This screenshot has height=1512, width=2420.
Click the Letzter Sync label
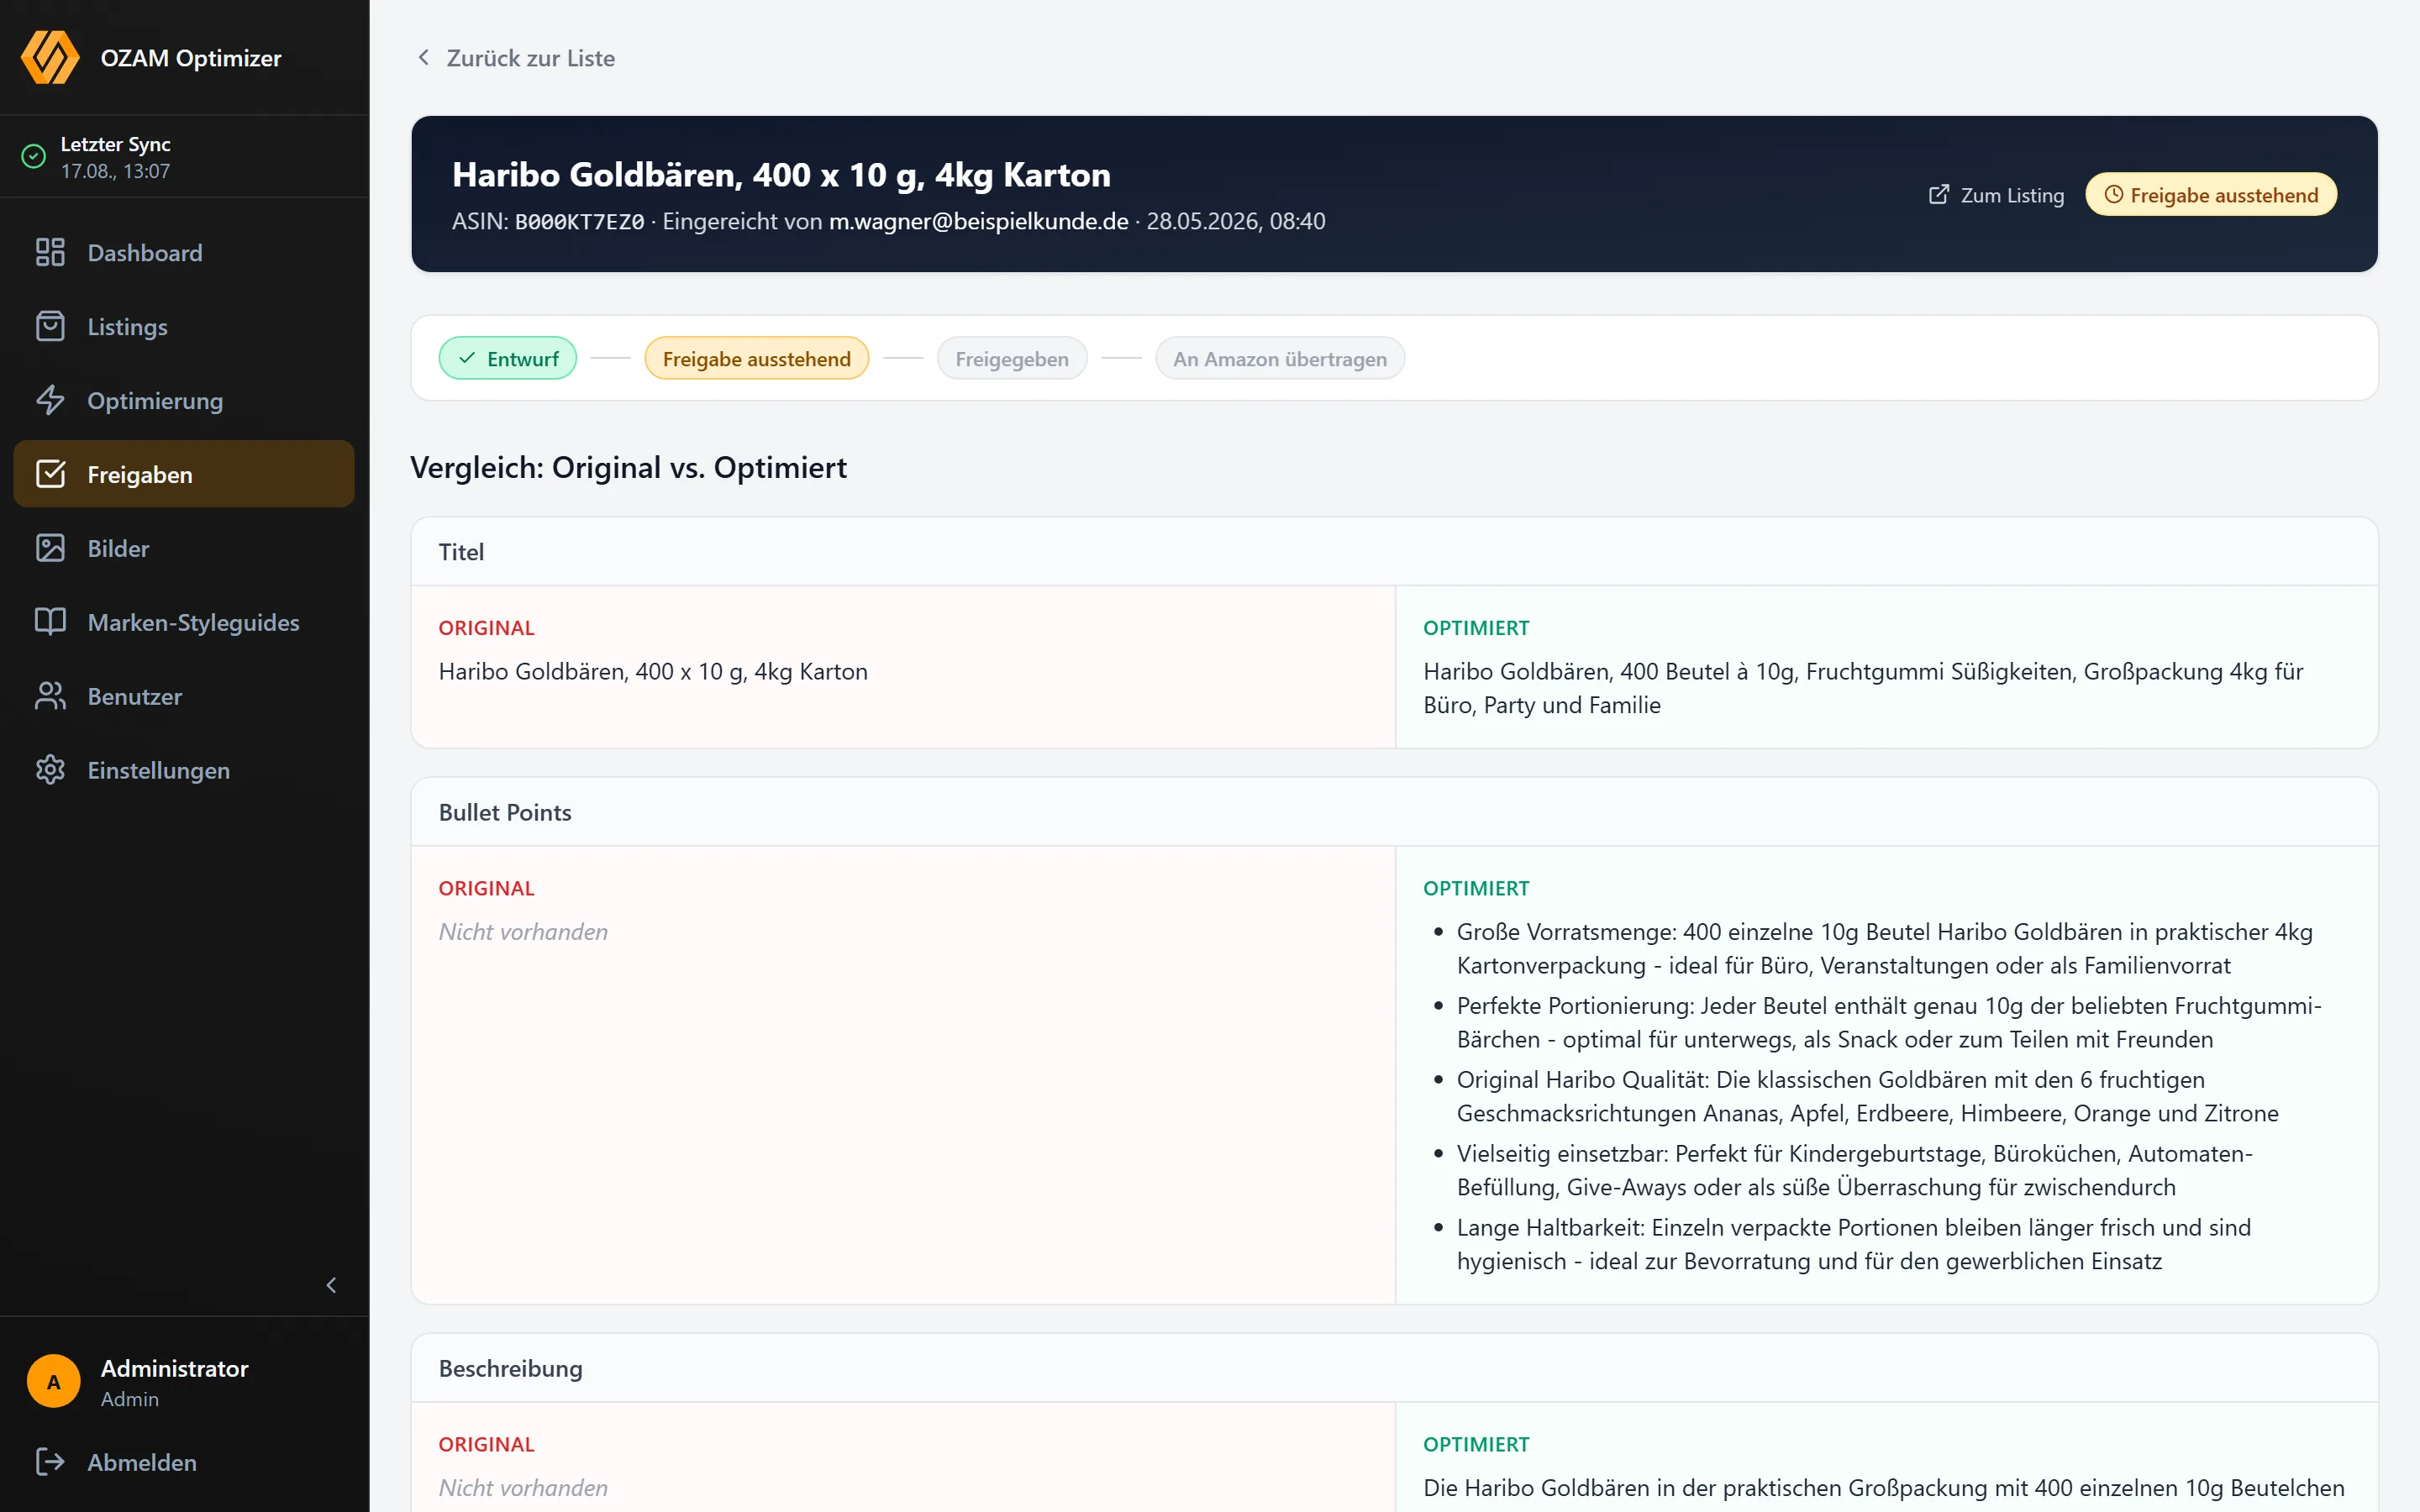(x=115, y=144)
